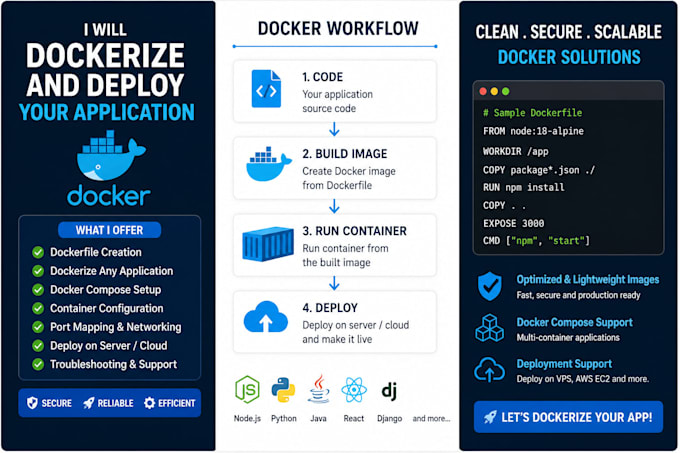Click the Java coffee cup logo

point(319,389)
